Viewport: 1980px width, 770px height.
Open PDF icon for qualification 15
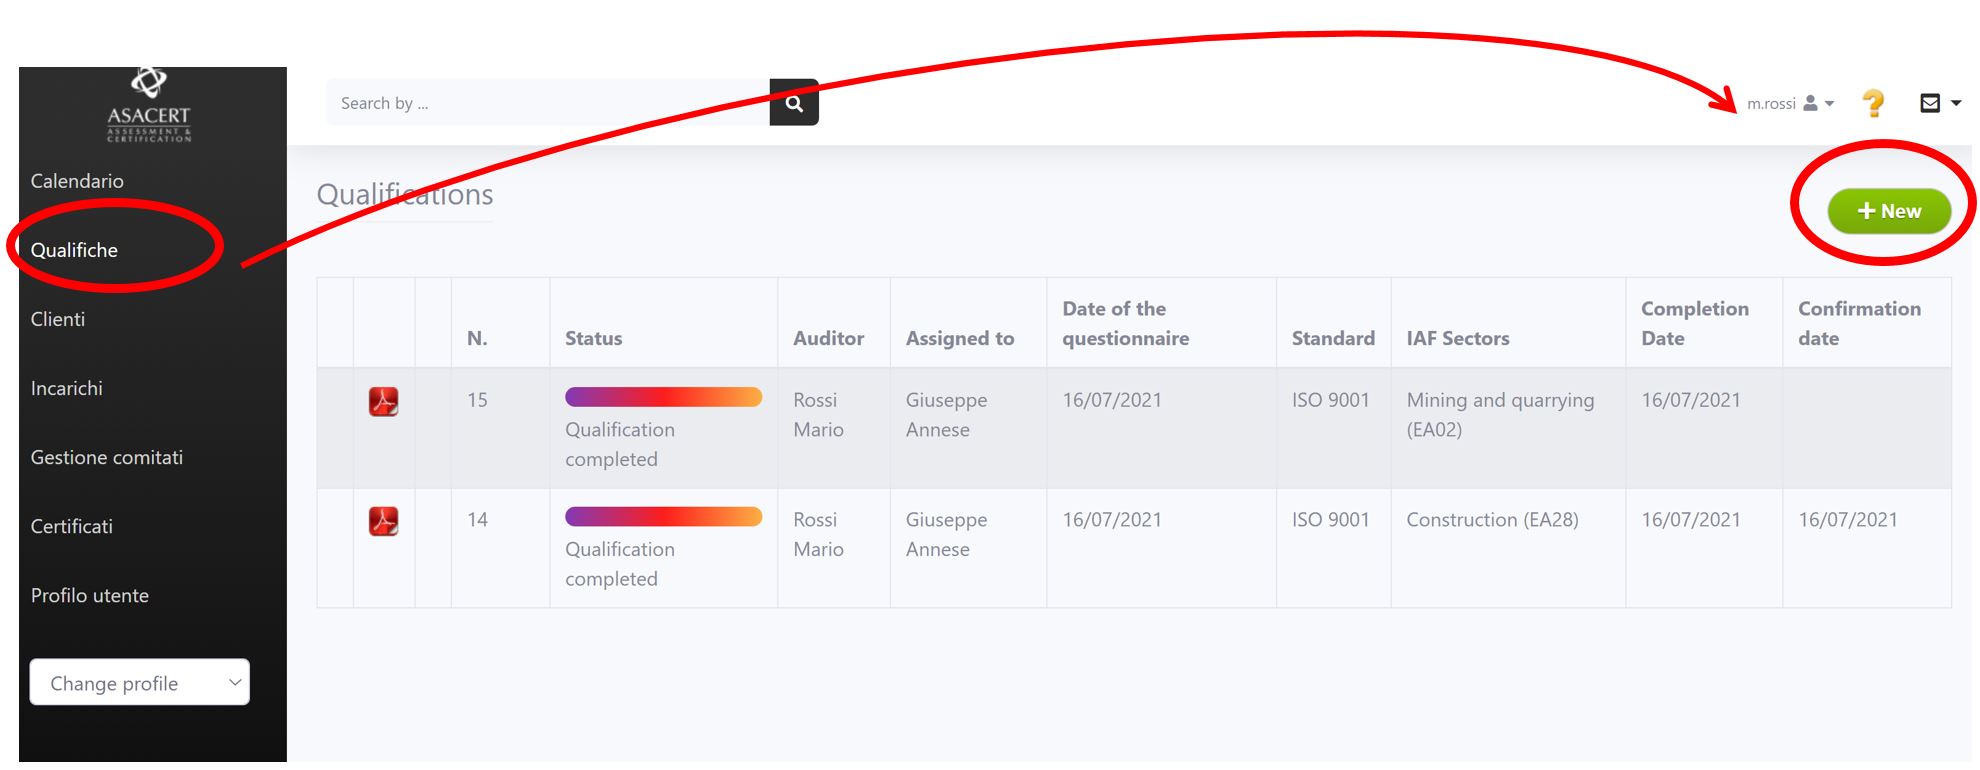tap(384, 402)
